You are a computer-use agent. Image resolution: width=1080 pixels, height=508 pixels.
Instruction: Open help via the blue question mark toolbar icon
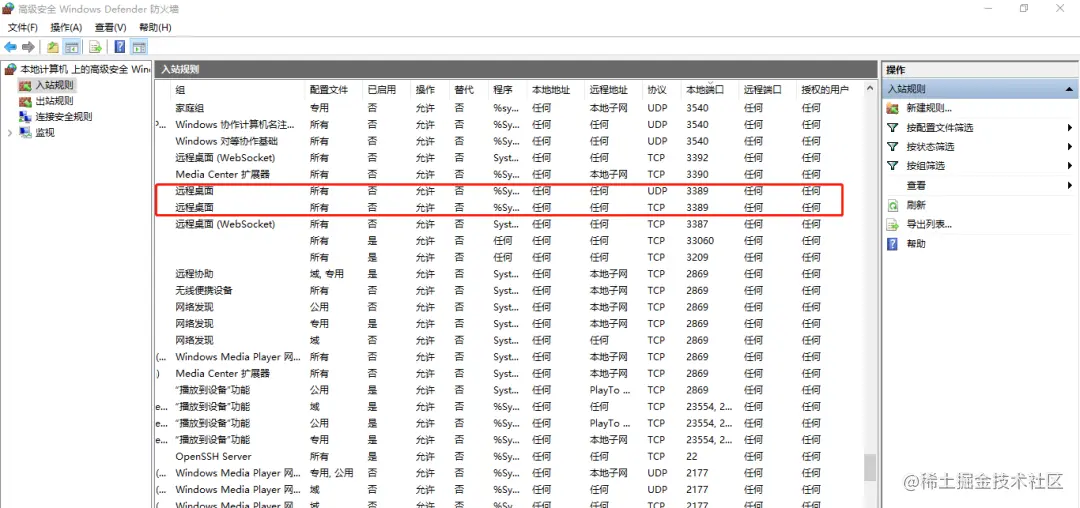tap(120, 47)
